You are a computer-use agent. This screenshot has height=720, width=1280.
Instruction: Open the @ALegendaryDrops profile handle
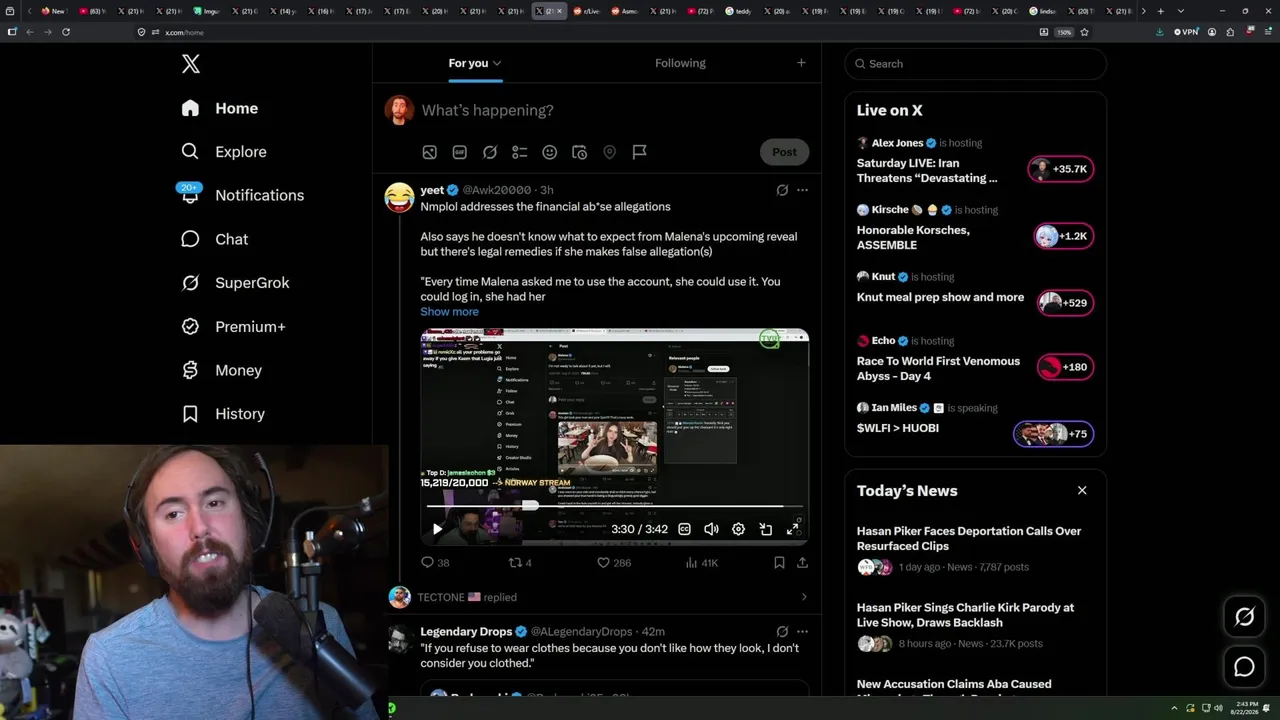pyautogui.click(x=581, y=632)
